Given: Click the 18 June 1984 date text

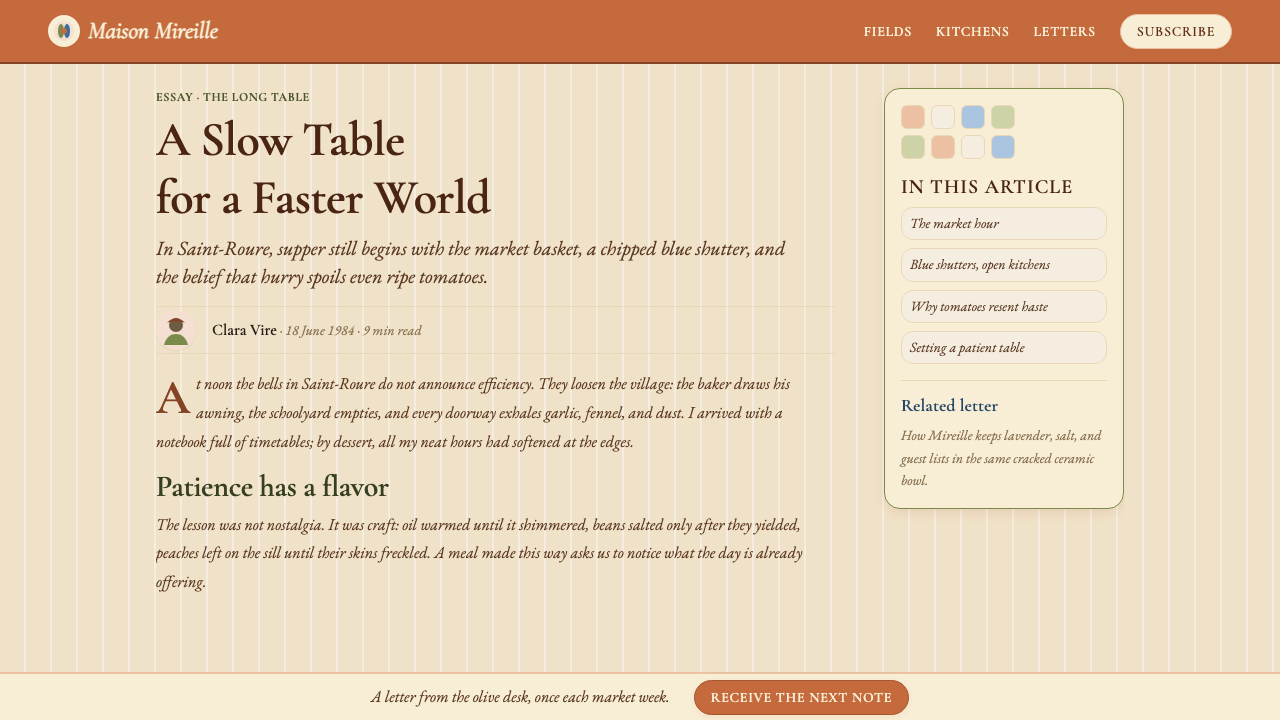Looking at the screenshot, I should click(x=320, y=331).
